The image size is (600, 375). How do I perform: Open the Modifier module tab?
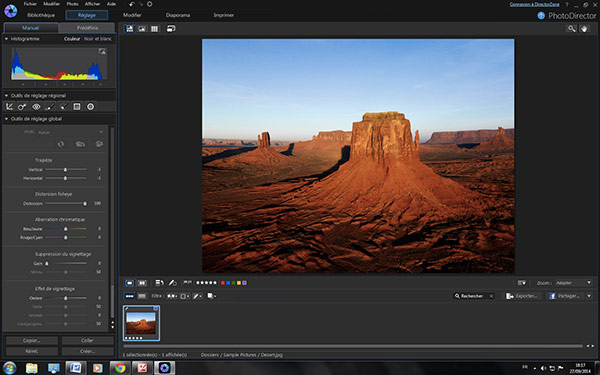[132, 15]
